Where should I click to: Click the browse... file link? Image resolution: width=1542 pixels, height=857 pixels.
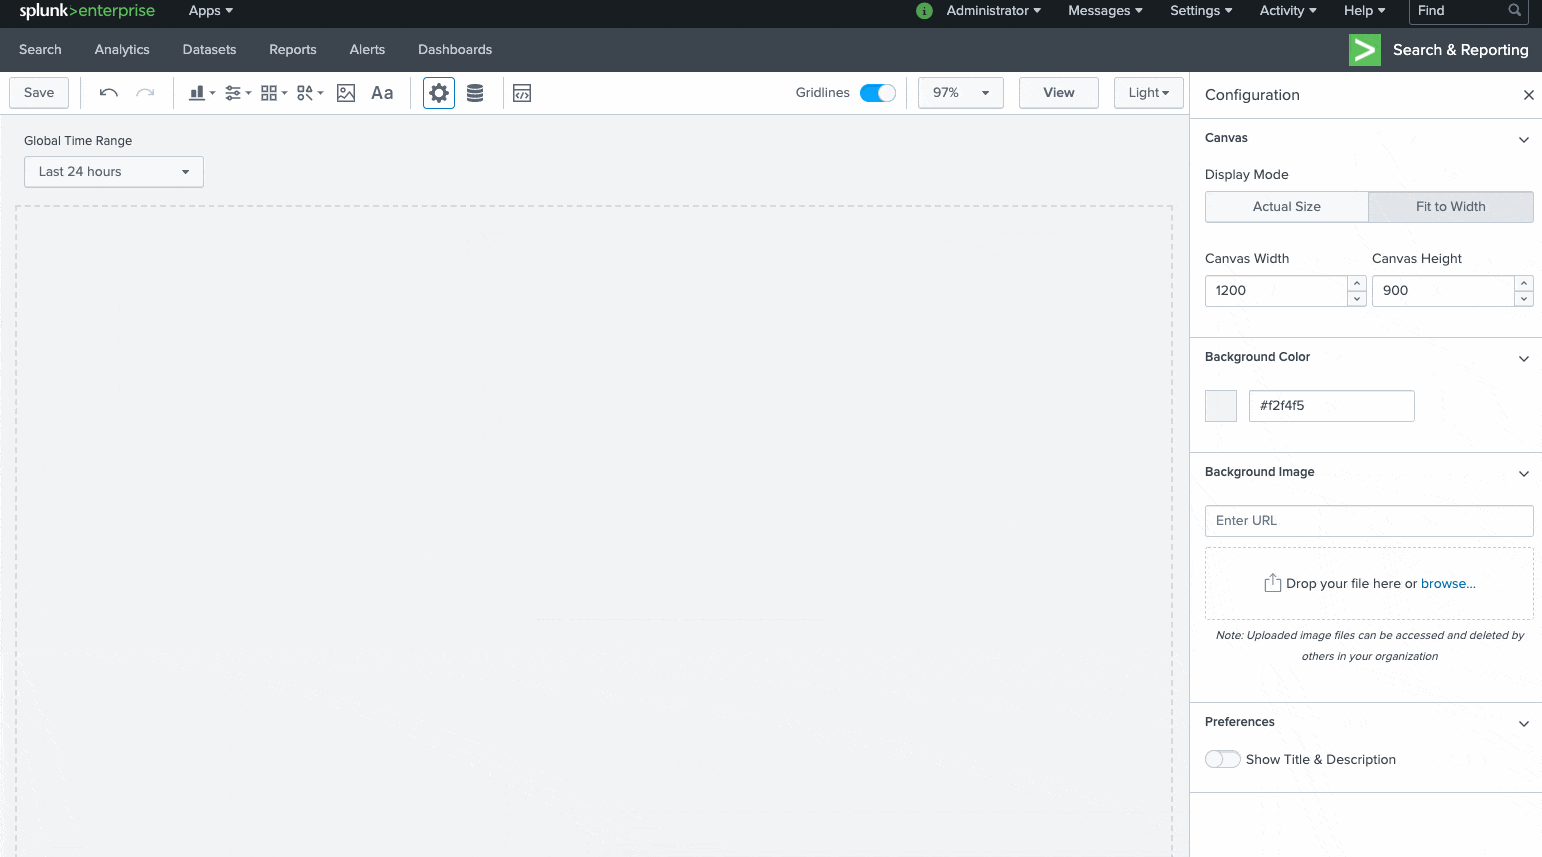click(1448, 584)
